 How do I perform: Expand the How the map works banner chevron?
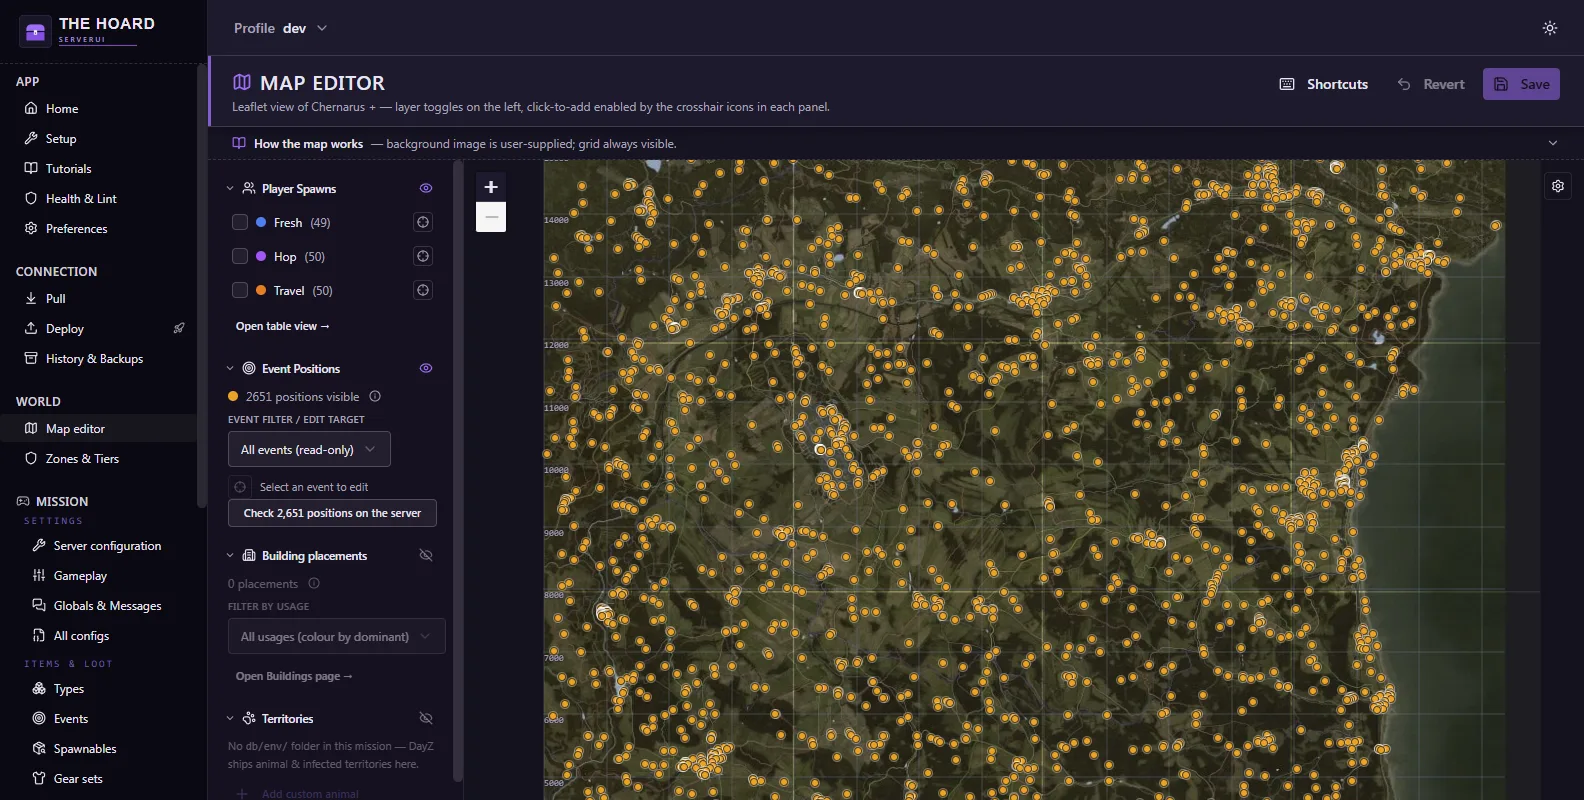pyautogui.click(x=1553, y=143)
